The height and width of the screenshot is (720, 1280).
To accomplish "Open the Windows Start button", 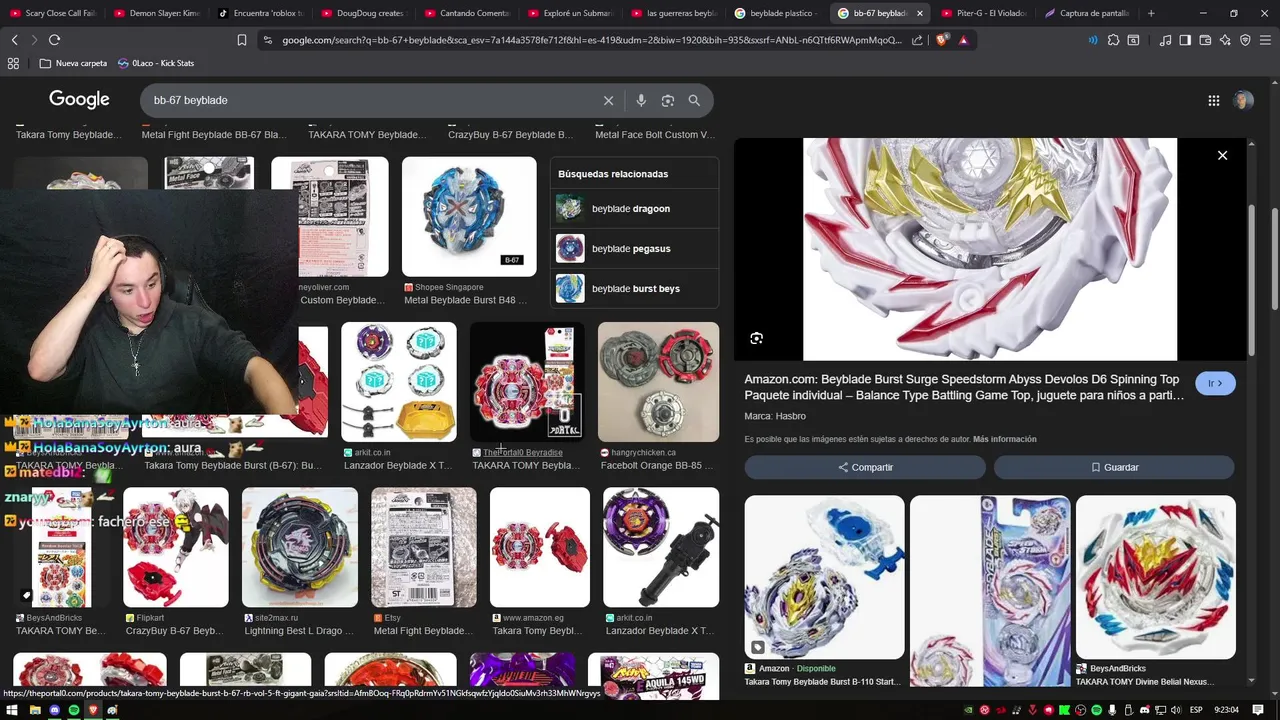I will pyautogui.click(x=12, y=710).
